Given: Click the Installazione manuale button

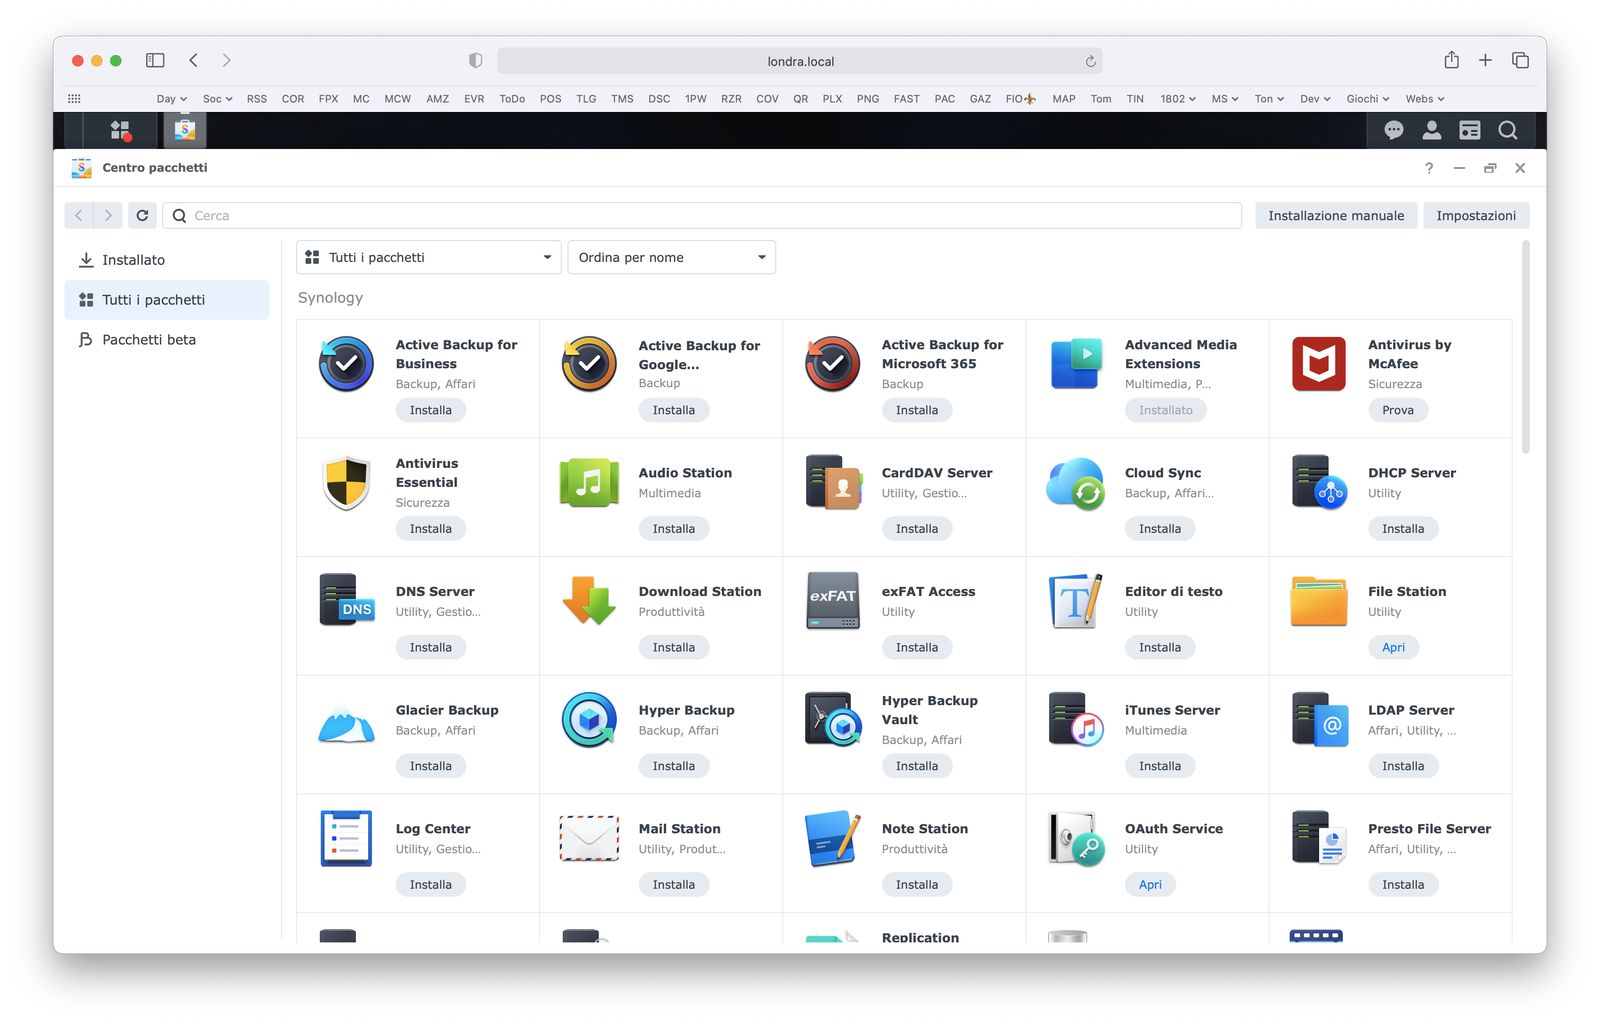Looking at the screenshot, I should 1336,216.
